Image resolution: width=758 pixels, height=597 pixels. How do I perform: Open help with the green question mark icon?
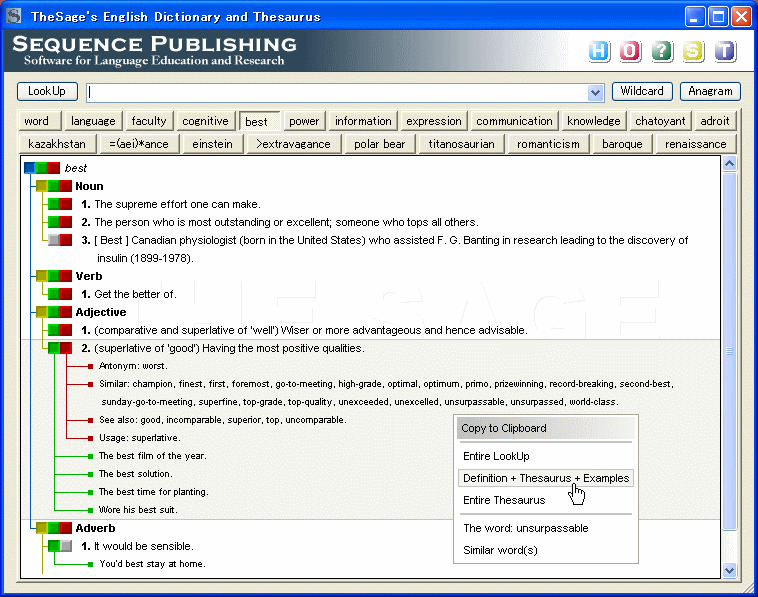click(x=661, y=51)
